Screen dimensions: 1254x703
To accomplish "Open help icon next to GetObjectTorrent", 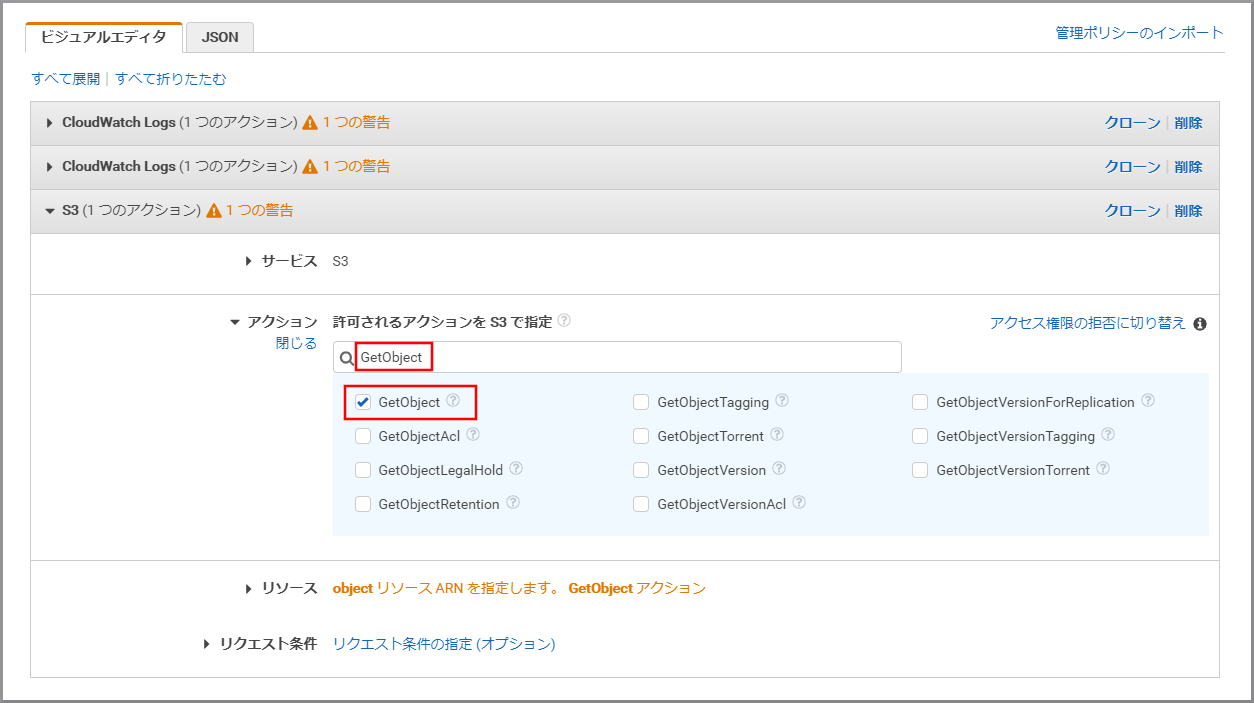I will (777, 435).
